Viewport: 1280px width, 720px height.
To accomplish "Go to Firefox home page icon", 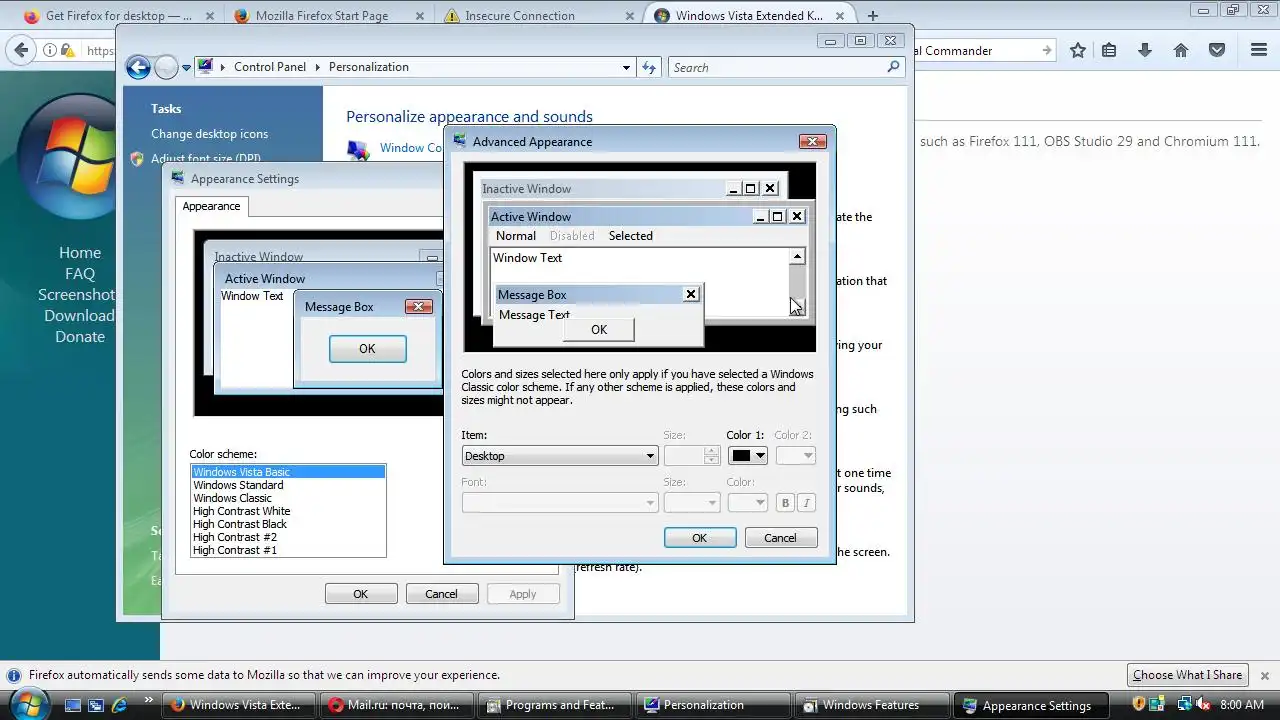I will click(x=1181, y=50).
